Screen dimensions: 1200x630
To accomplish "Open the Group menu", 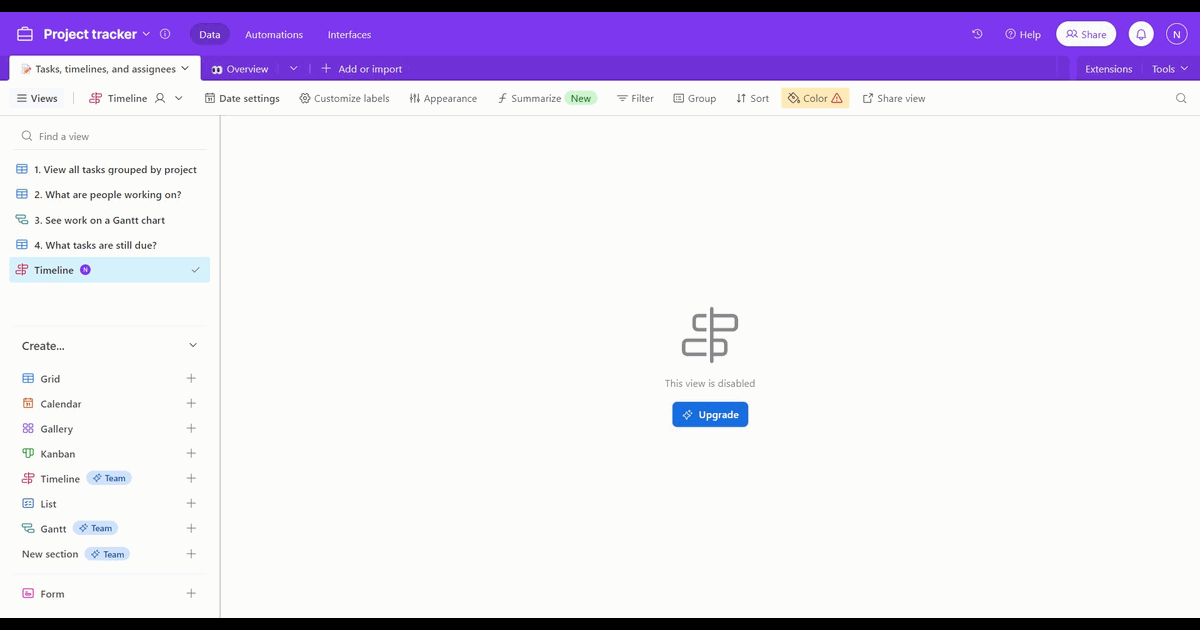I will point(694,98).
